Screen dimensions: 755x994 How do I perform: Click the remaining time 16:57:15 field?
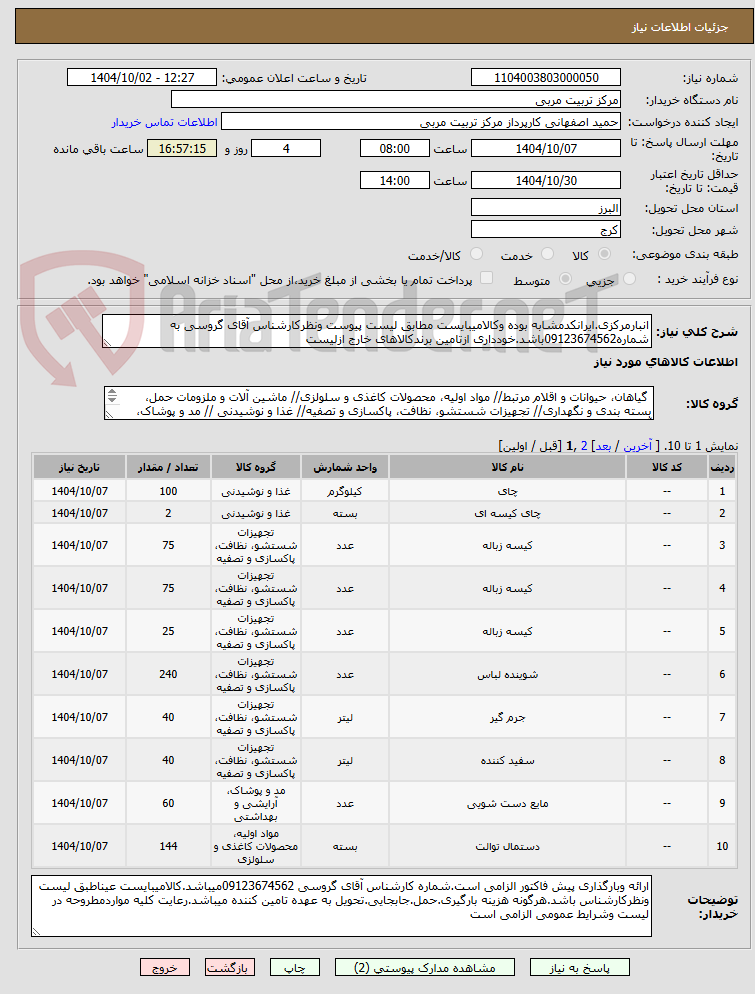[182, 148]
